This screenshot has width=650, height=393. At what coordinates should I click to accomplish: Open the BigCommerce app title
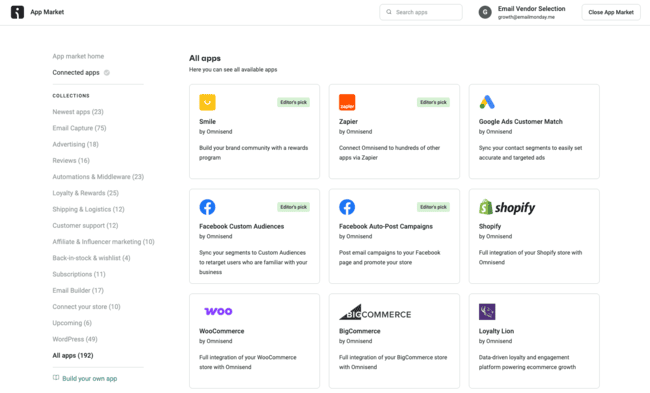pyautogui.click(x=359, y=331)
